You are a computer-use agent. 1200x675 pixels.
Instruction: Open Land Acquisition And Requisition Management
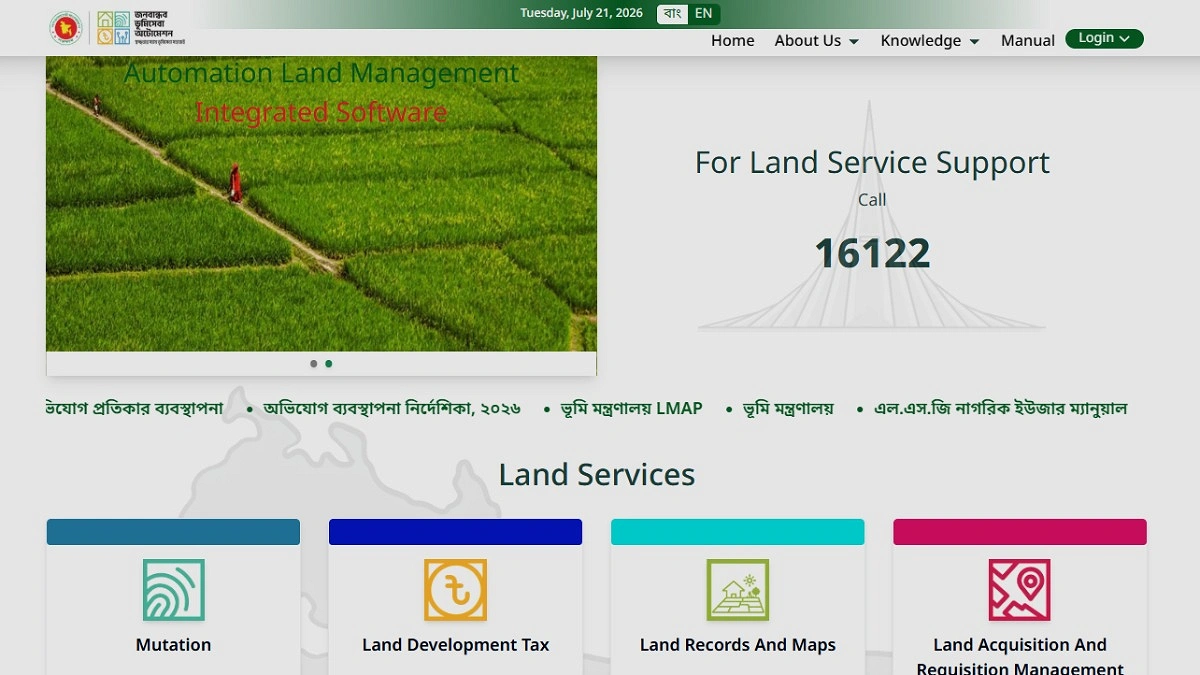coord(1020,656)
